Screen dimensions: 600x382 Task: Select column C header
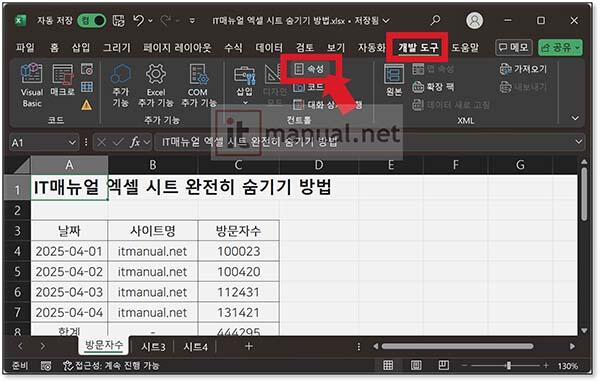[238, 165]
